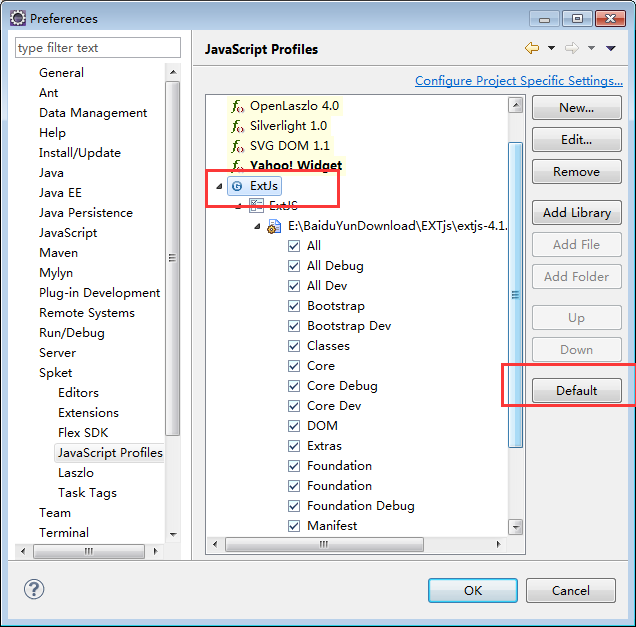Open the forward history dropdown arrow
This screenshot has height=627, width=636.
pyautogui.click(x=591, y=48)
